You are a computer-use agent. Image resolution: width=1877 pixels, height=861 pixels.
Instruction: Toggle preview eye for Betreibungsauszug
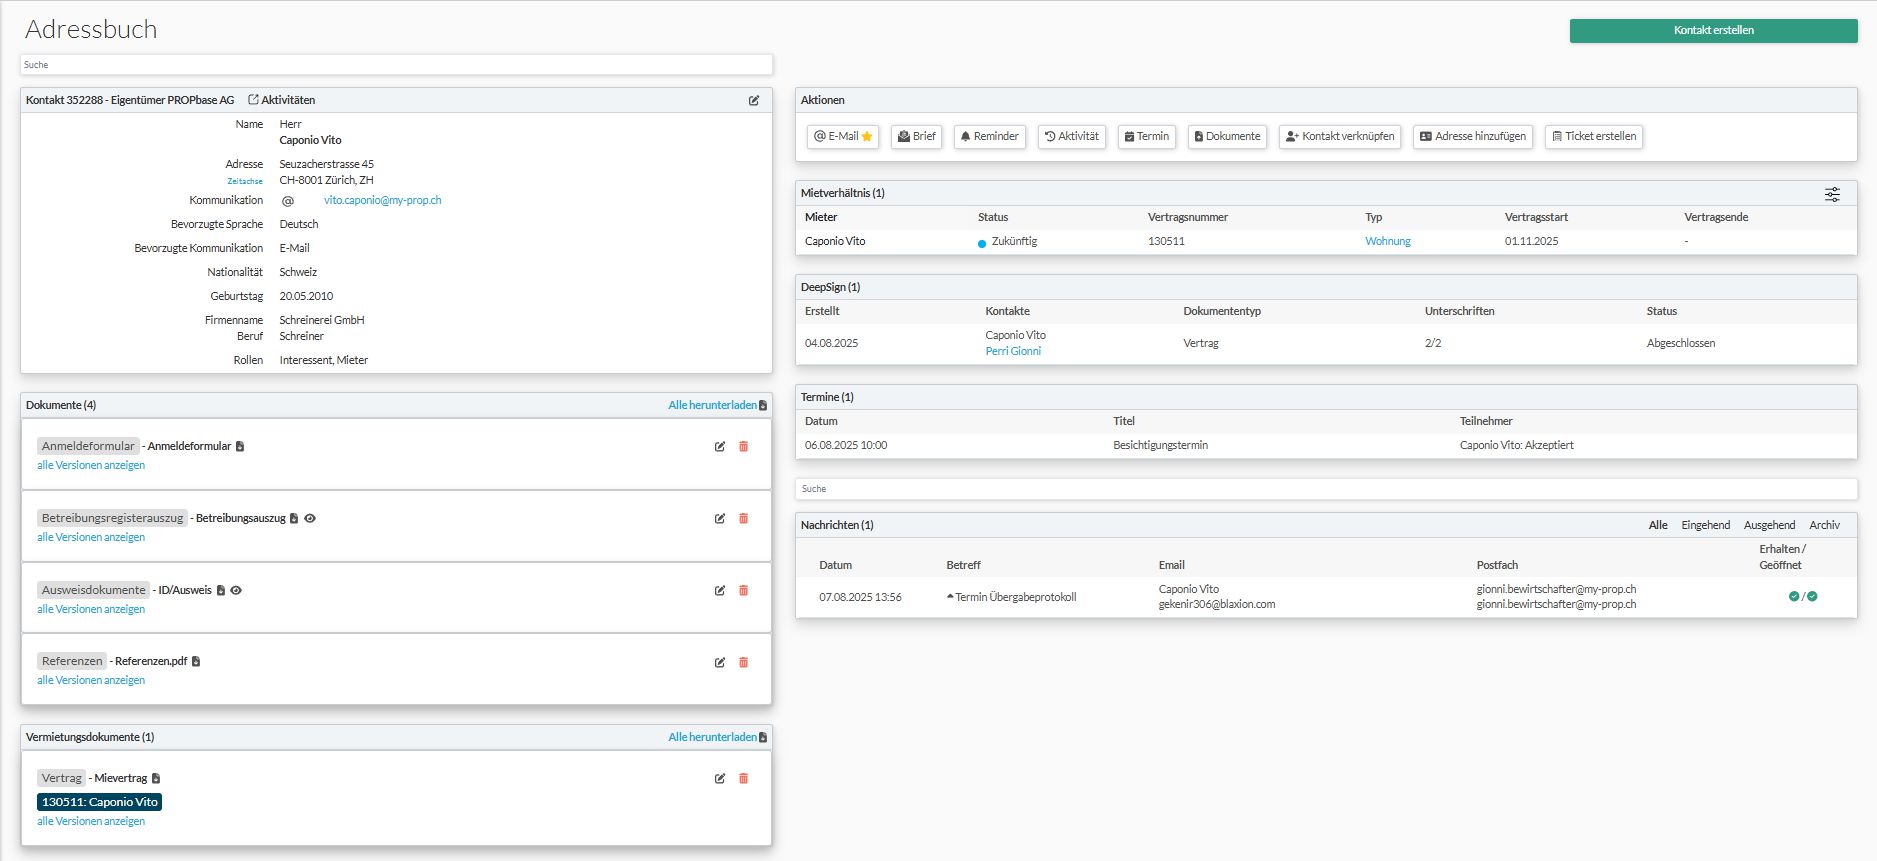click(310, 519)
